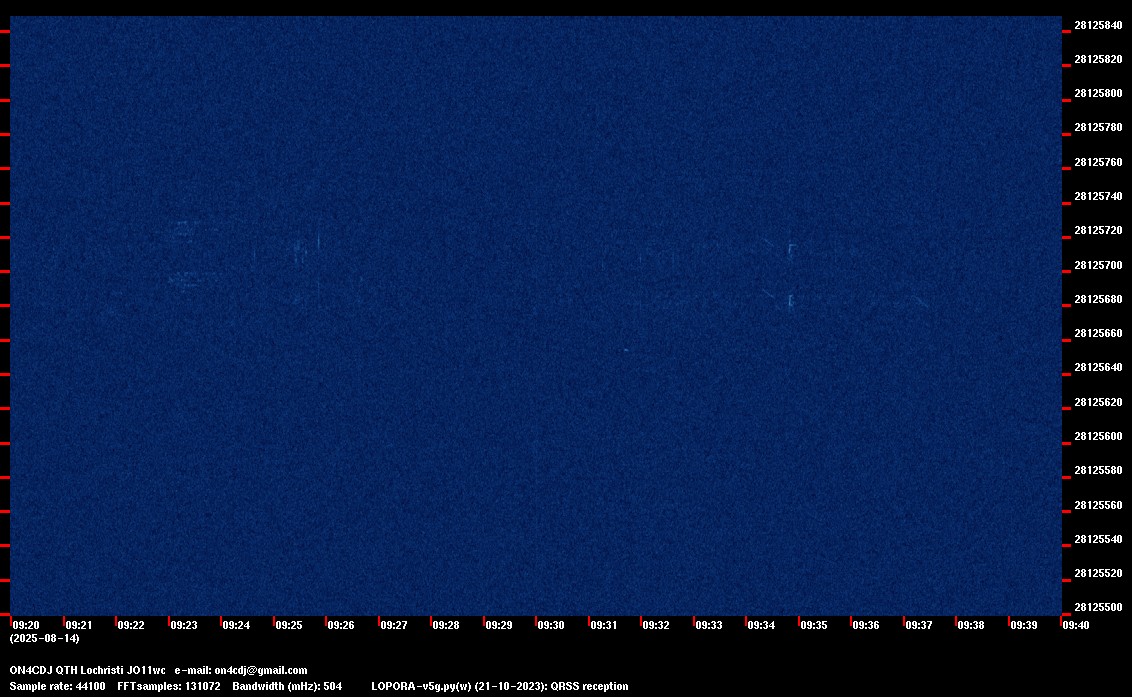The width and height of the screenshot is (1132, 697).
Task: Click the 28125540 frequency label
Action: (1098, 540)
